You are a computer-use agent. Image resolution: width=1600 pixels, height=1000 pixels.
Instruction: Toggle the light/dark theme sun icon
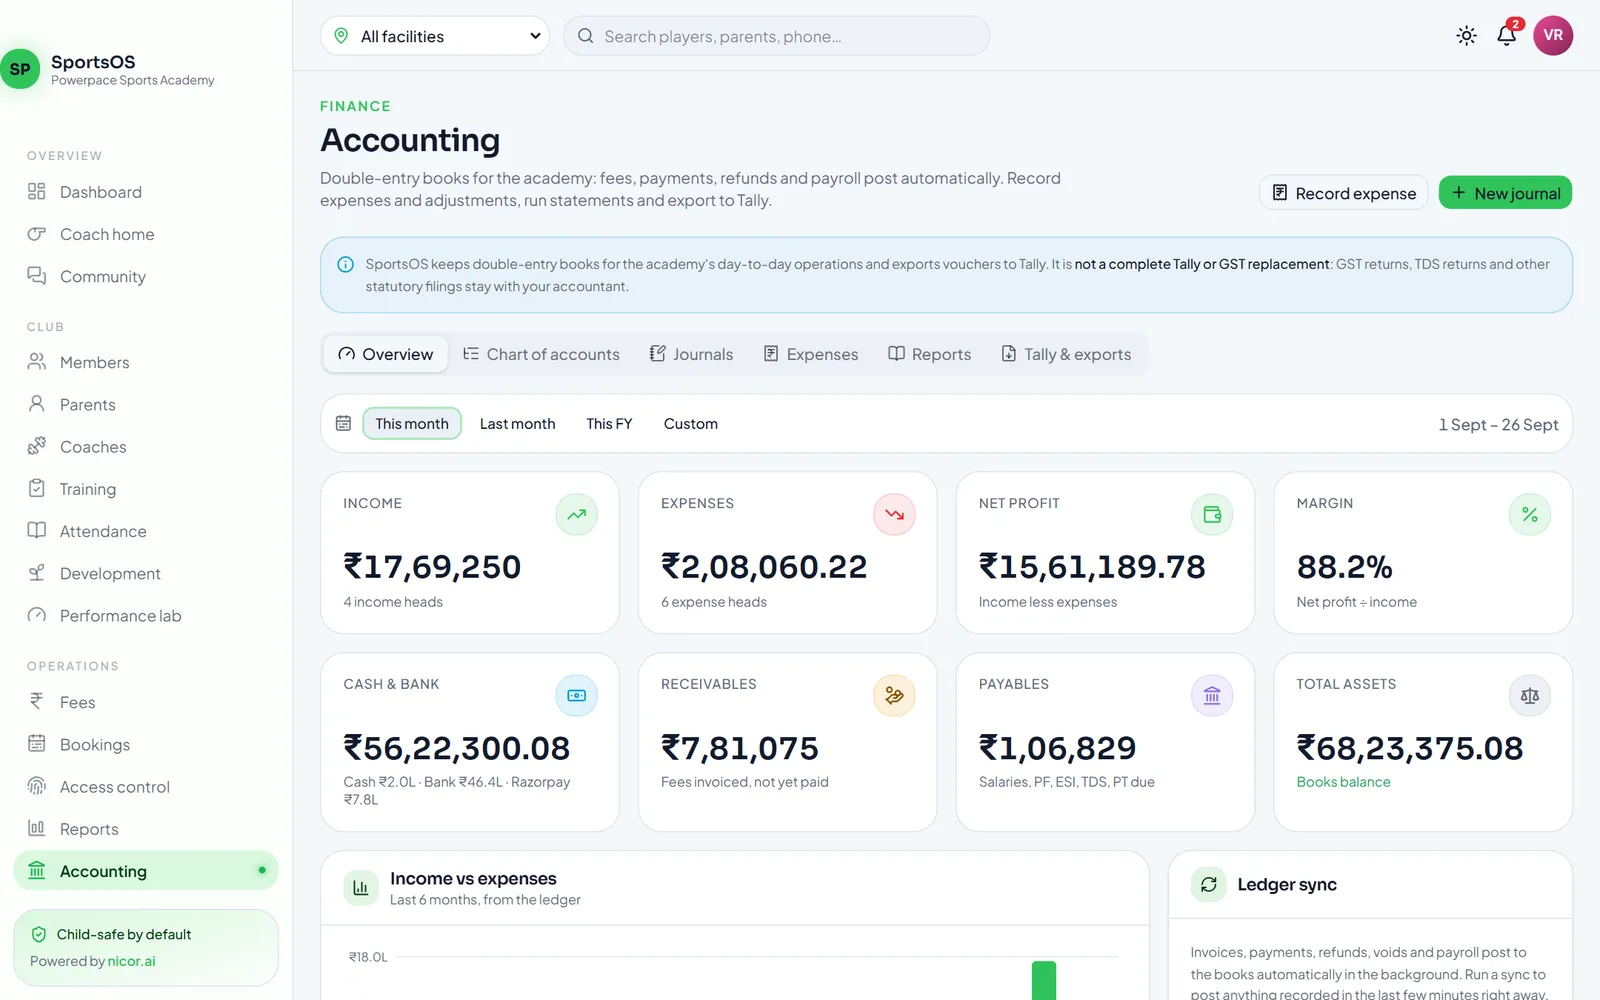click(1466, 36)
